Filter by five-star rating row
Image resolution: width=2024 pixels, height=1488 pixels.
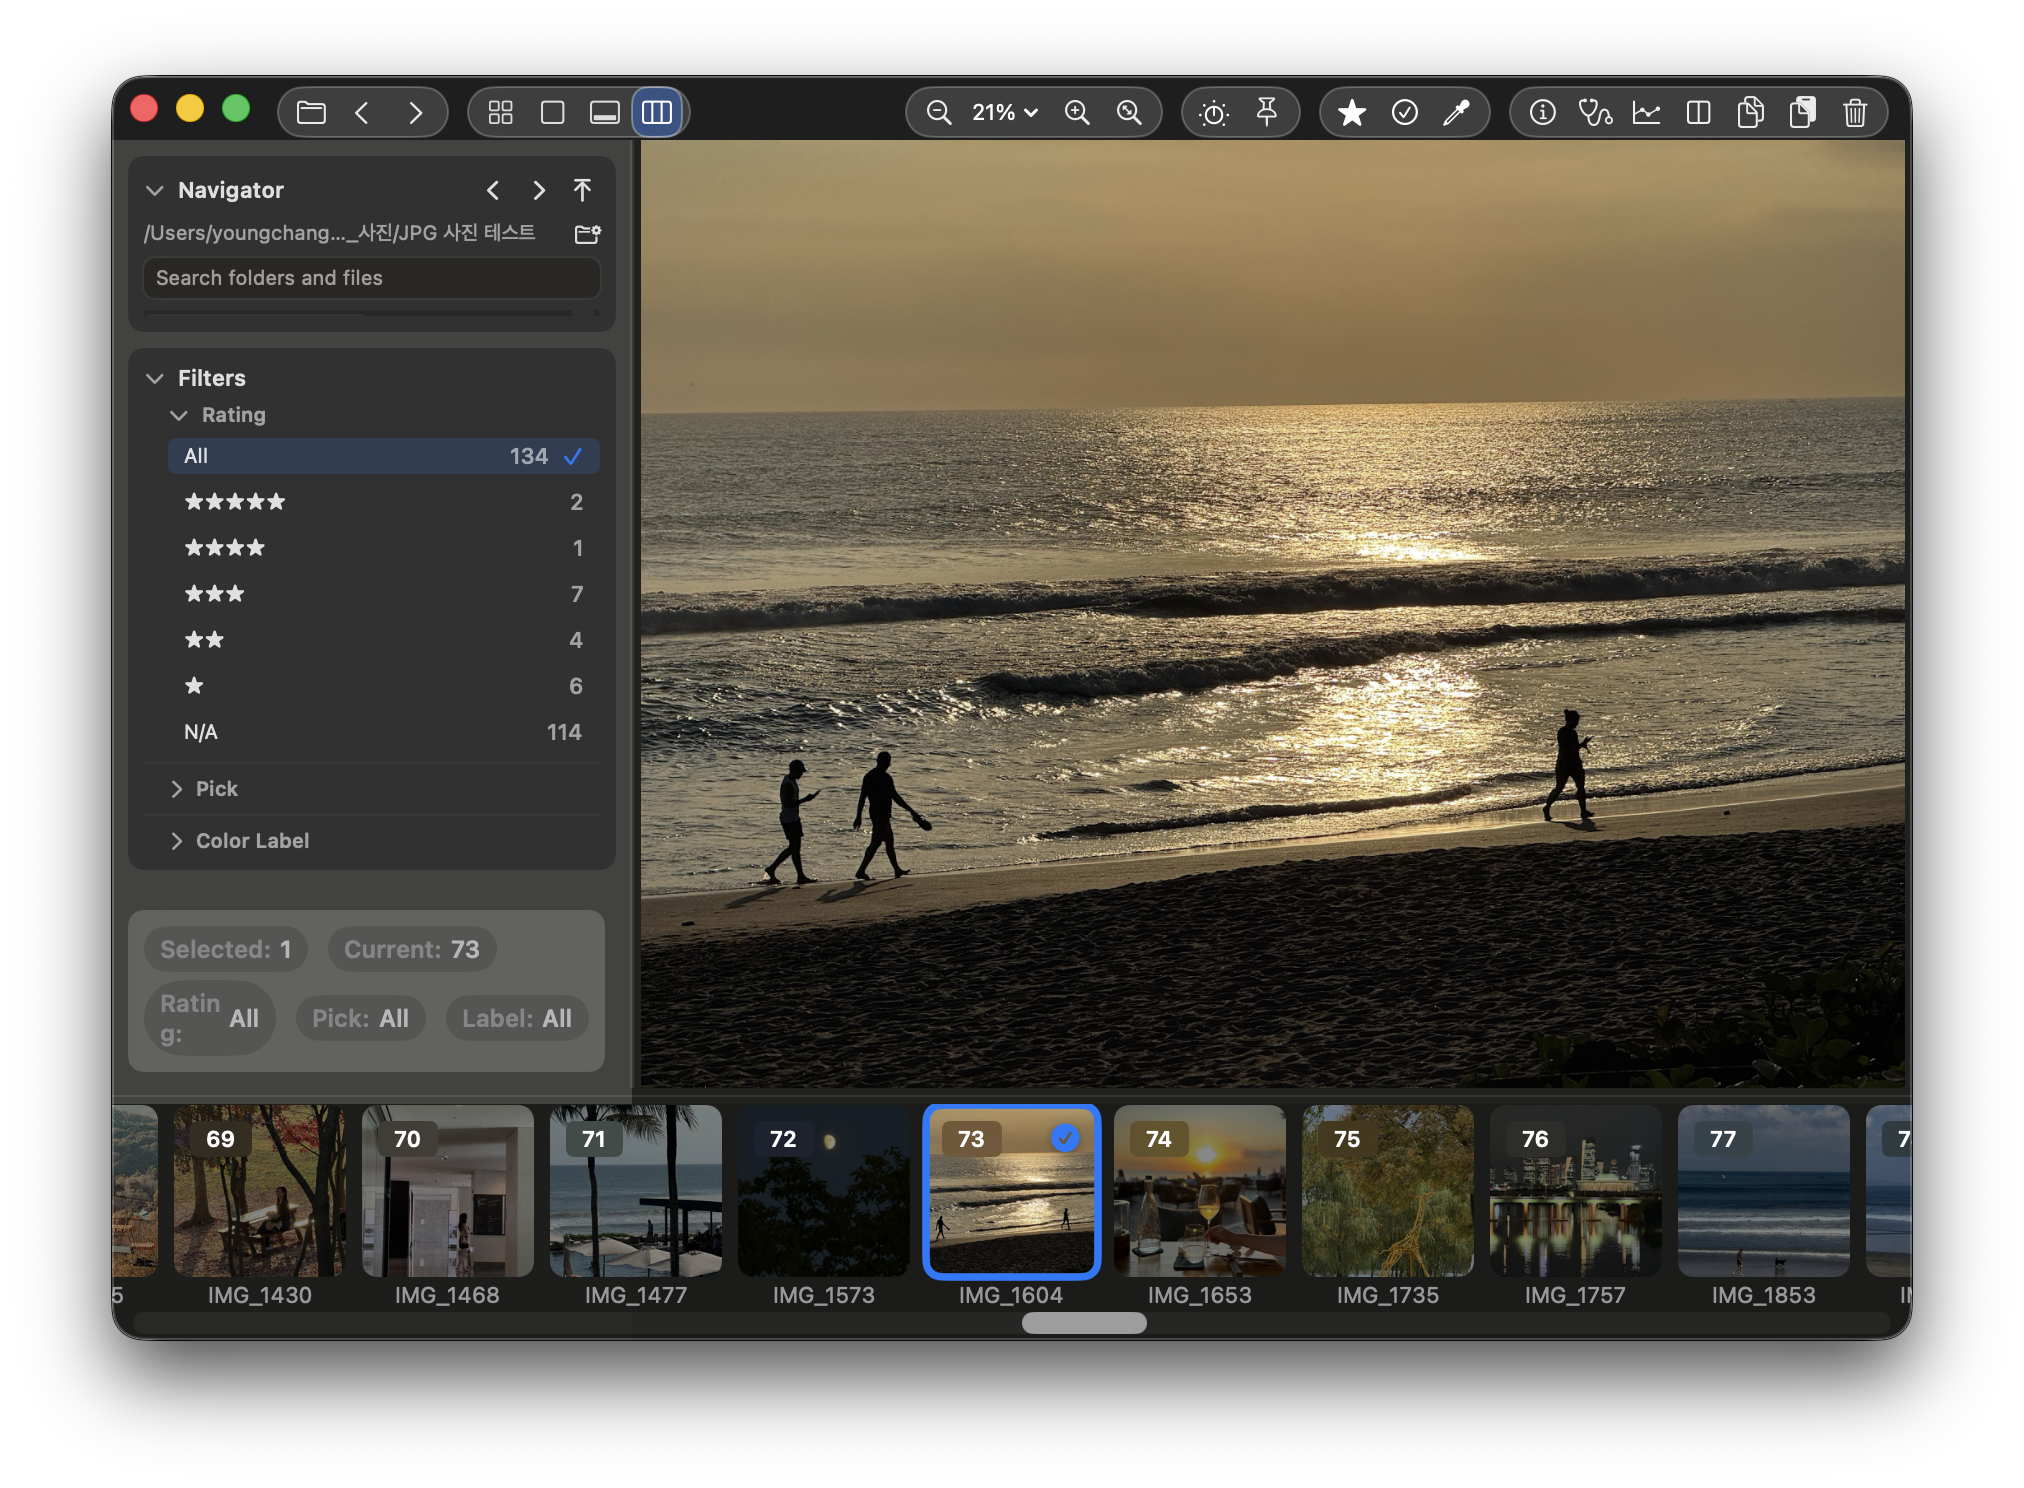click(x=382, y=502)
